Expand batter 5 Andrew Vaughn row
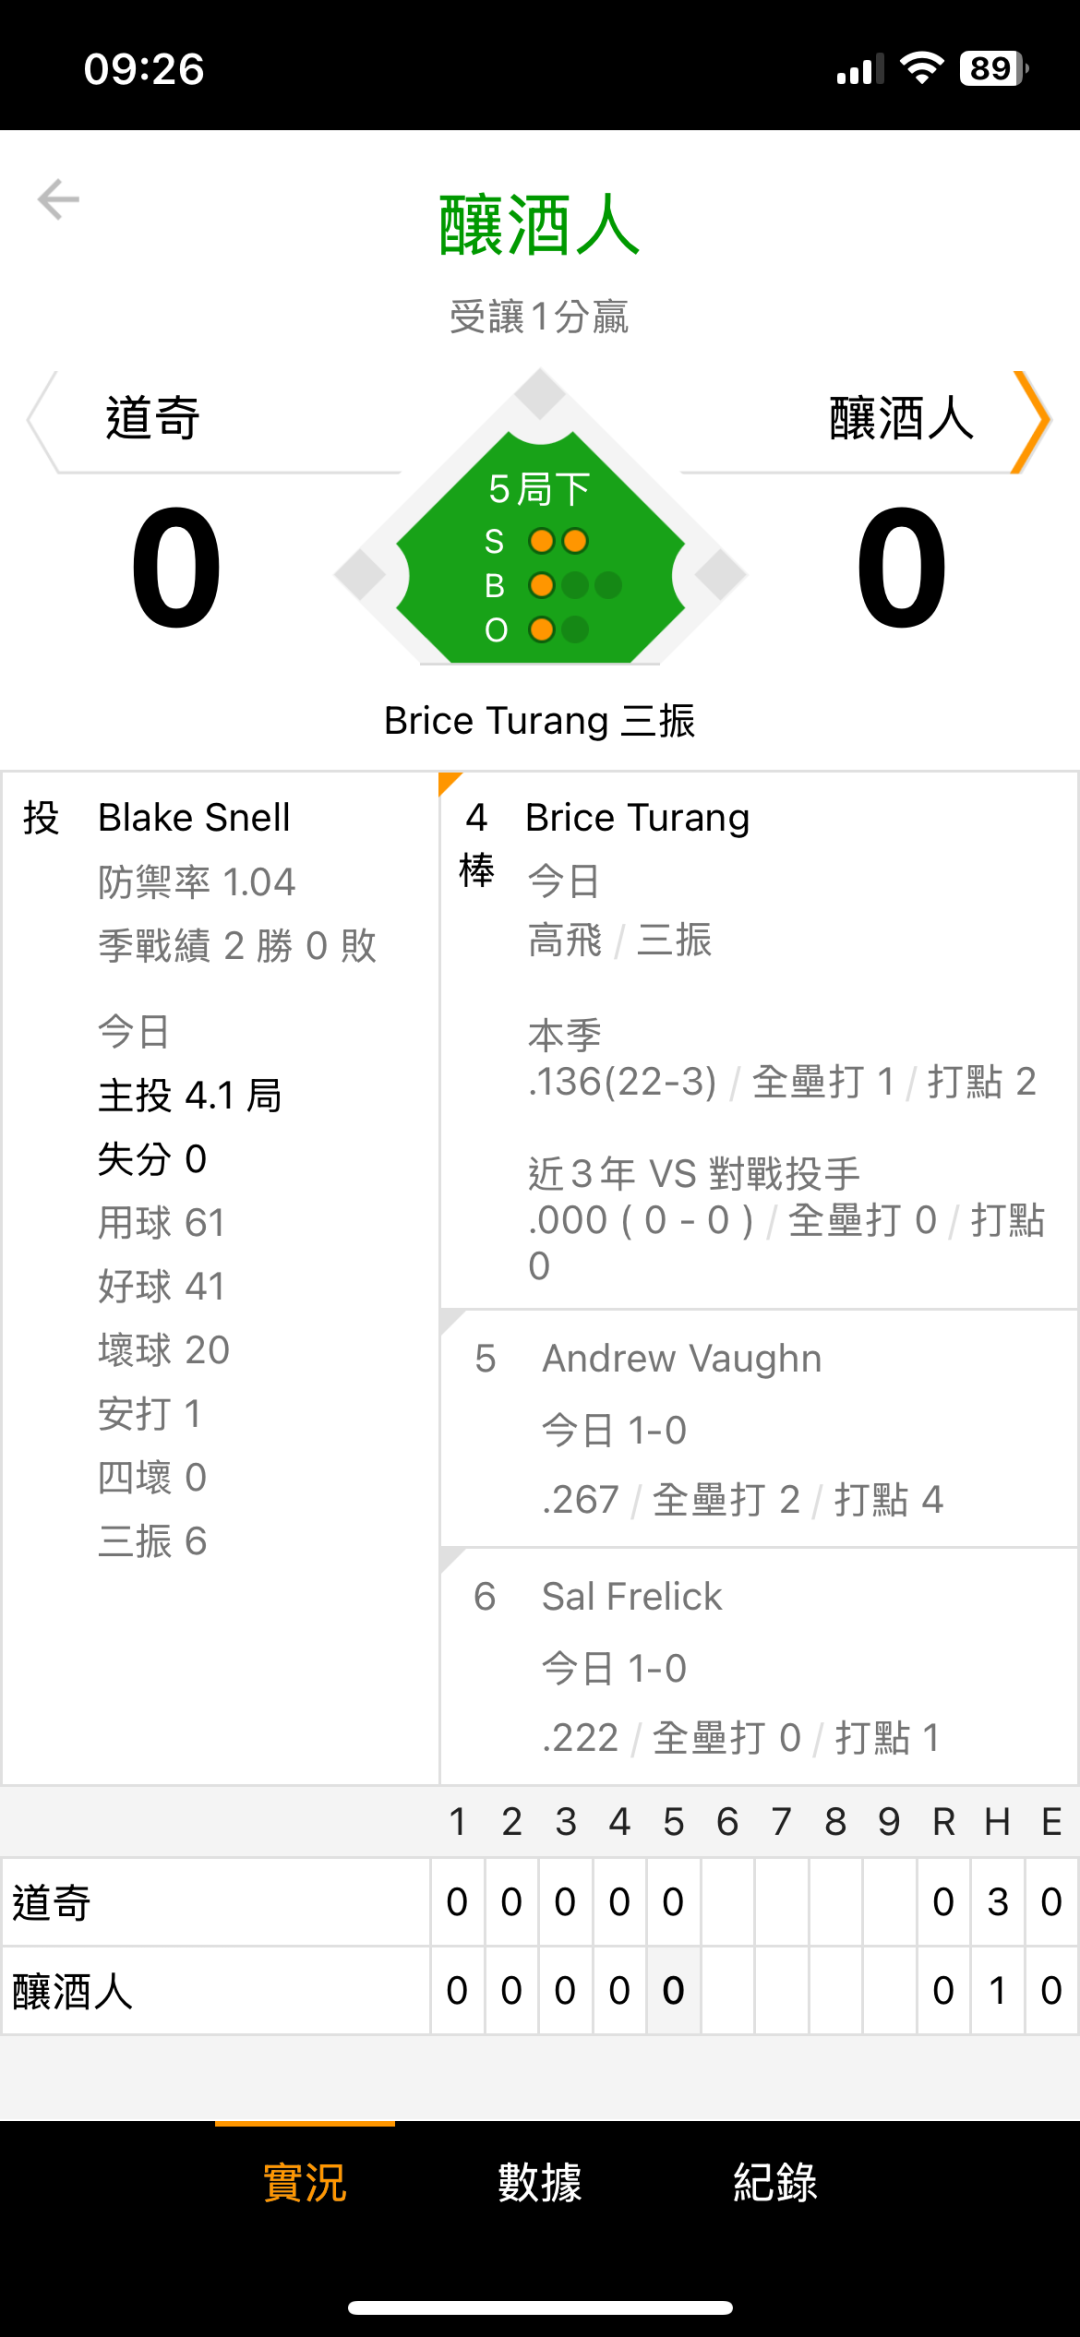 click(x=758, y=1428)
